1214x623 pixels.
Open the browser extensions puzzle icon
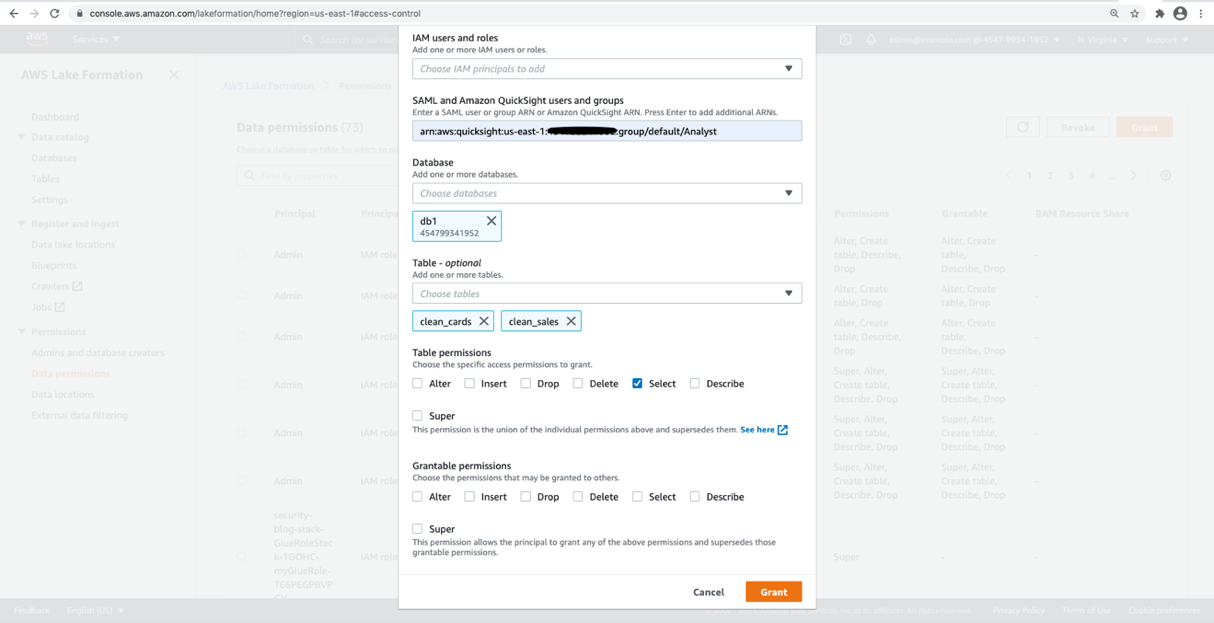[1159, 13]
